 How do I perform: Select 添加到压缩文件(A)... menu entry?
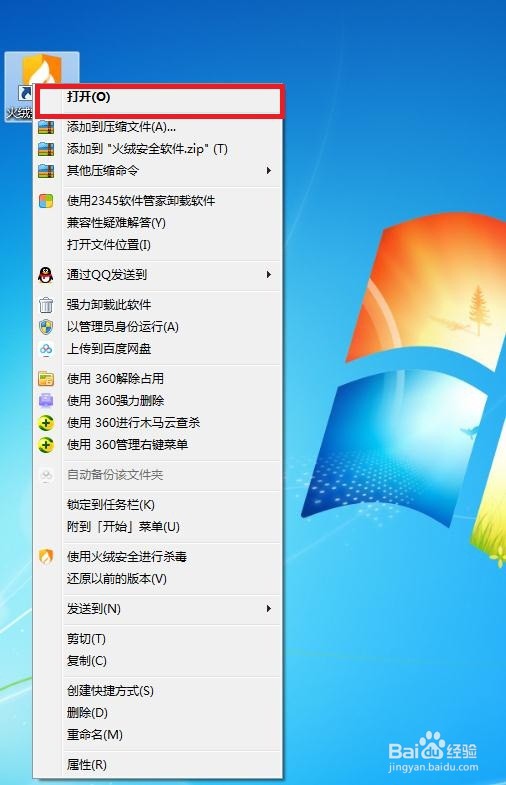click(x=158, y=127)
